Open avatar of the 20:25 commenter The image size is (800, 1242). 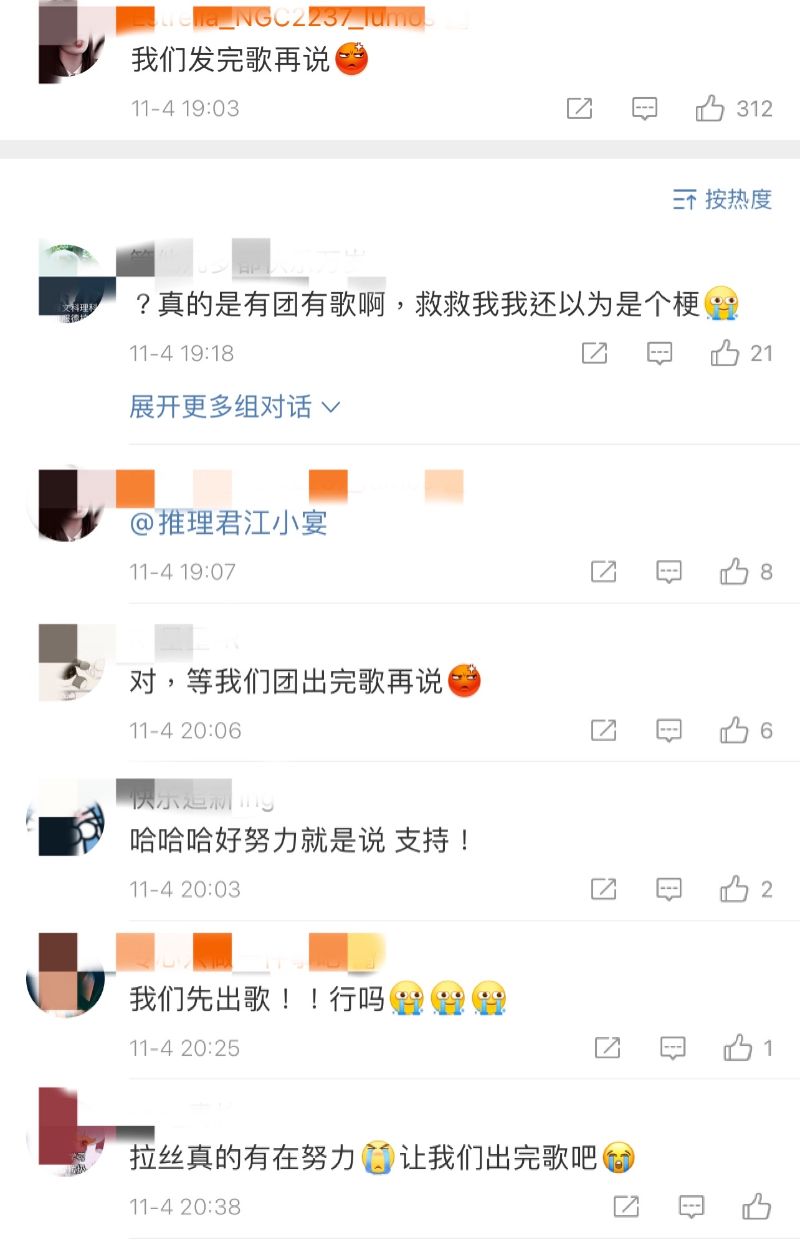click(x=66, y=973)
